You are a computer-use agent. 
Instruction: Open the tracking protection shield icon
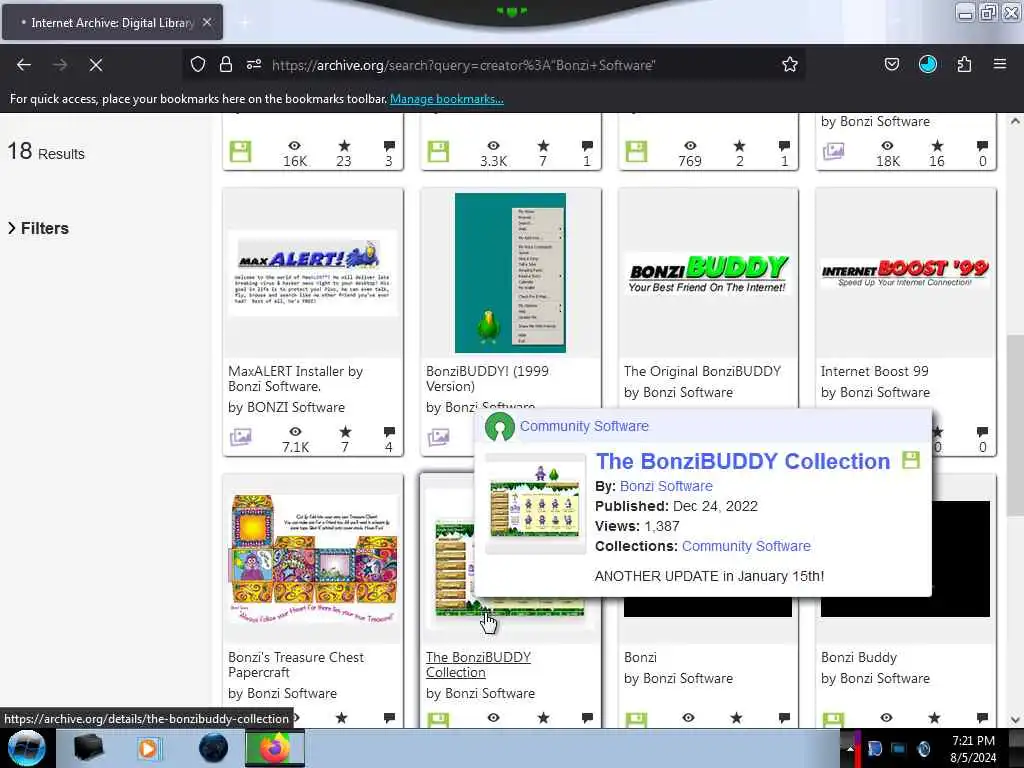[198, 64]
